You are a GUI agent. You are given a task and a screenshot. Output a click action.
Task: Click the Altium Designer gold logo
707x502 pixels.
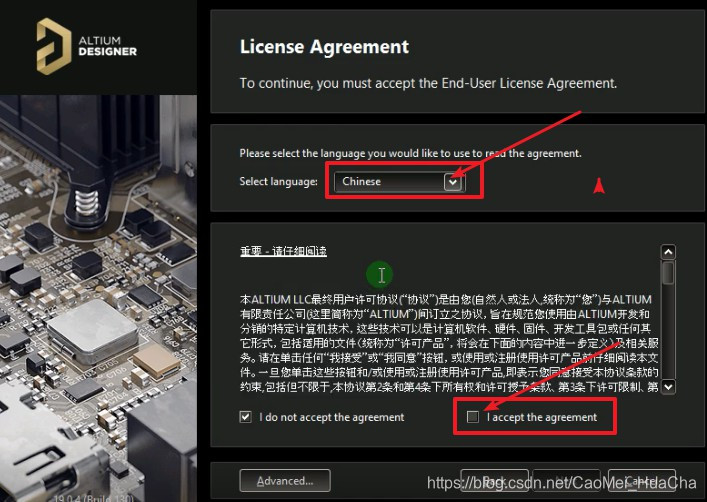pyautogui.click(x=54, y=46)
